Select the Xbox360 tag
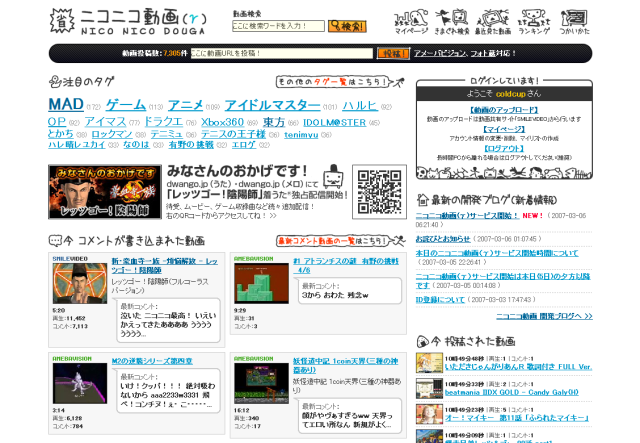640x443 pixels. click(222, 122)
